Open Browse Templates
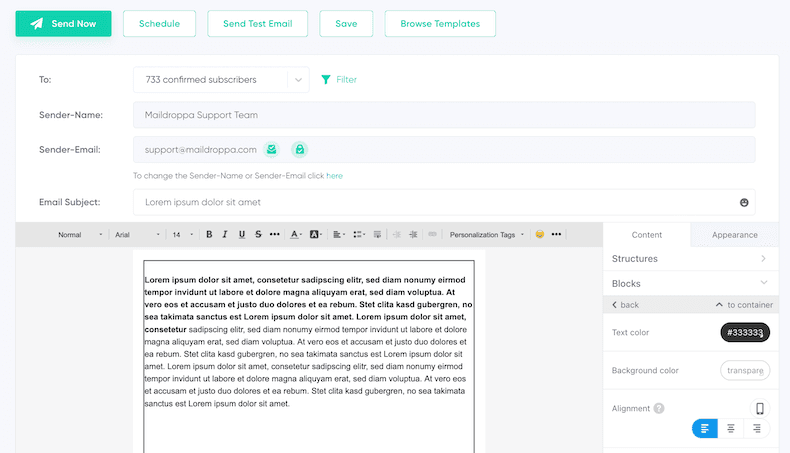 point(440,24)
